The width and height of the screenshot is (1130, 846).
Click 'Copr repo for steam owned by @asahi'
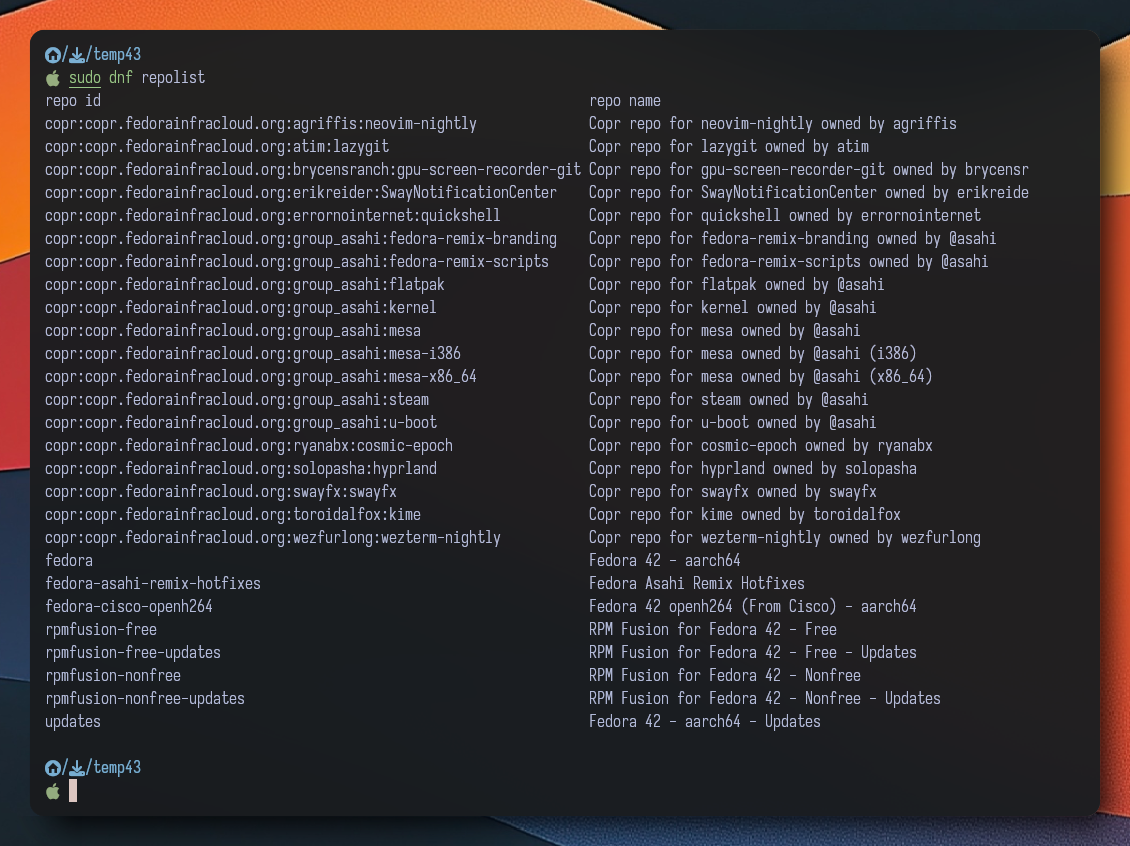pyautogui.click(x=729, y=401)
